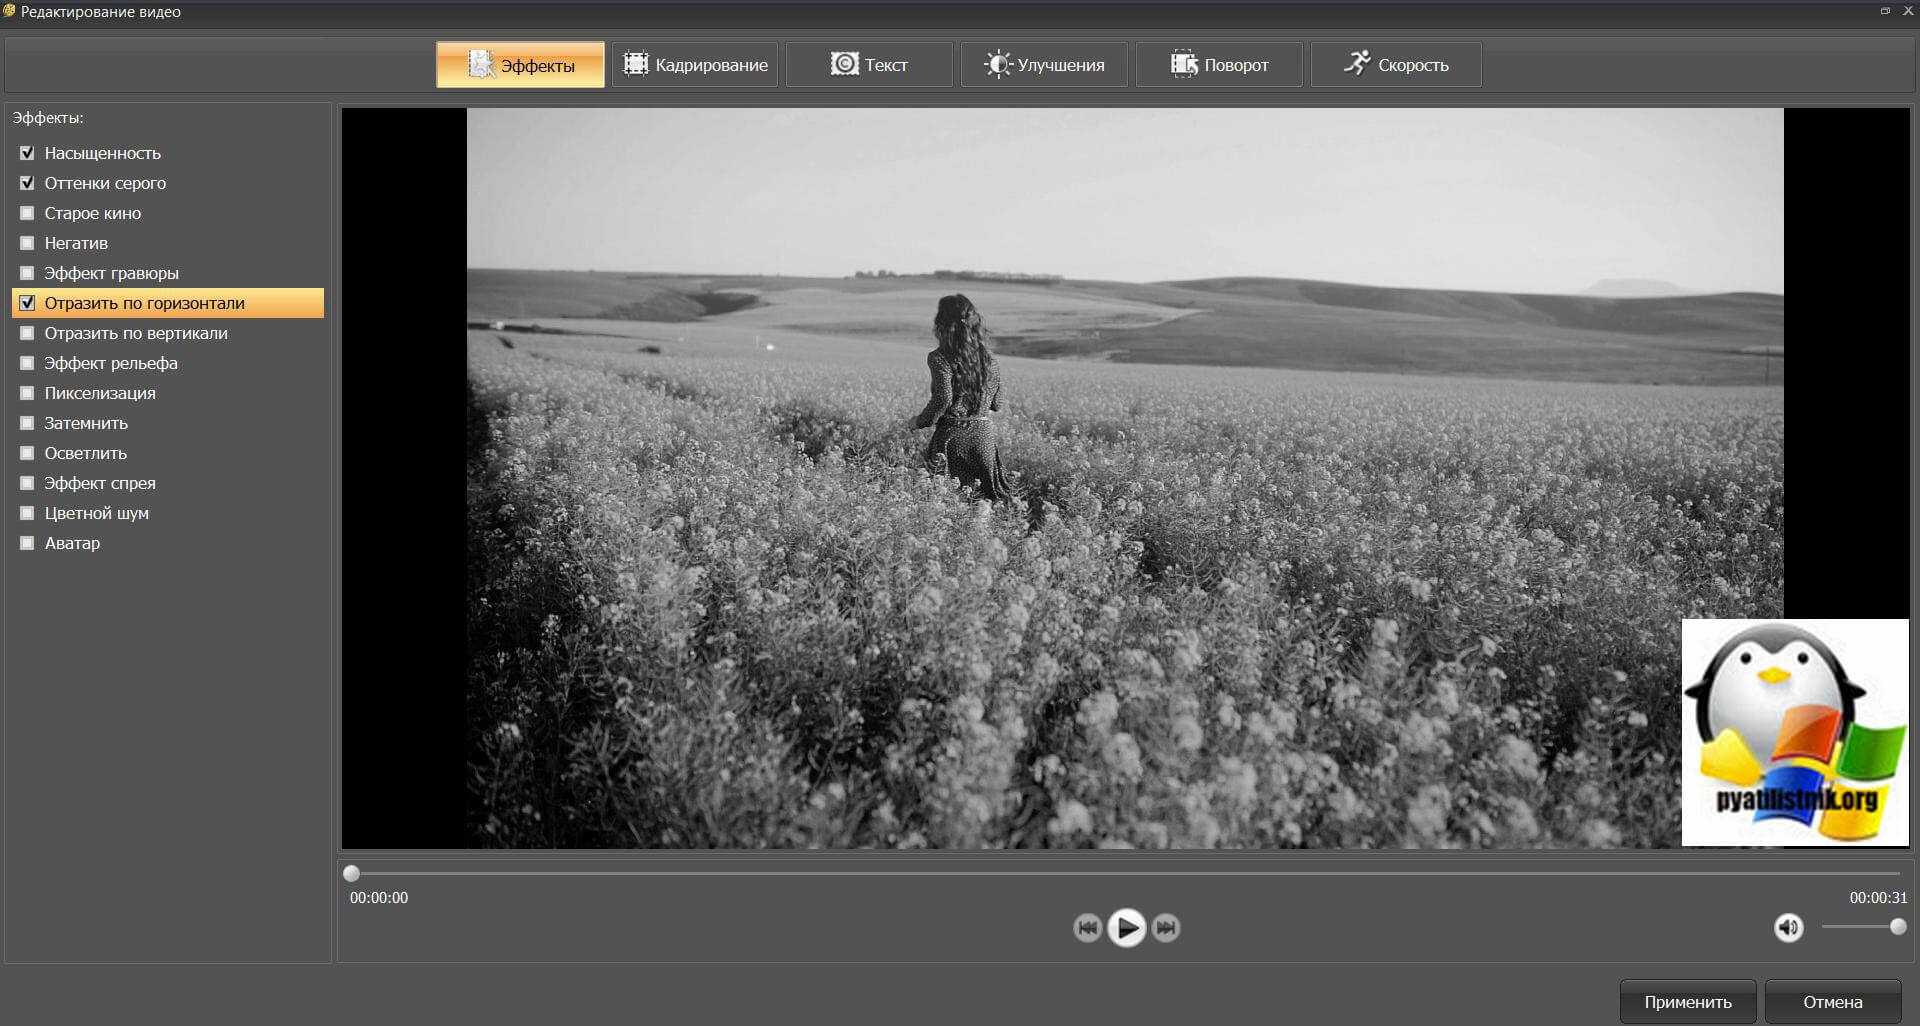
Task: Select the Эффекты tab
Action: (x=520, y=65)
